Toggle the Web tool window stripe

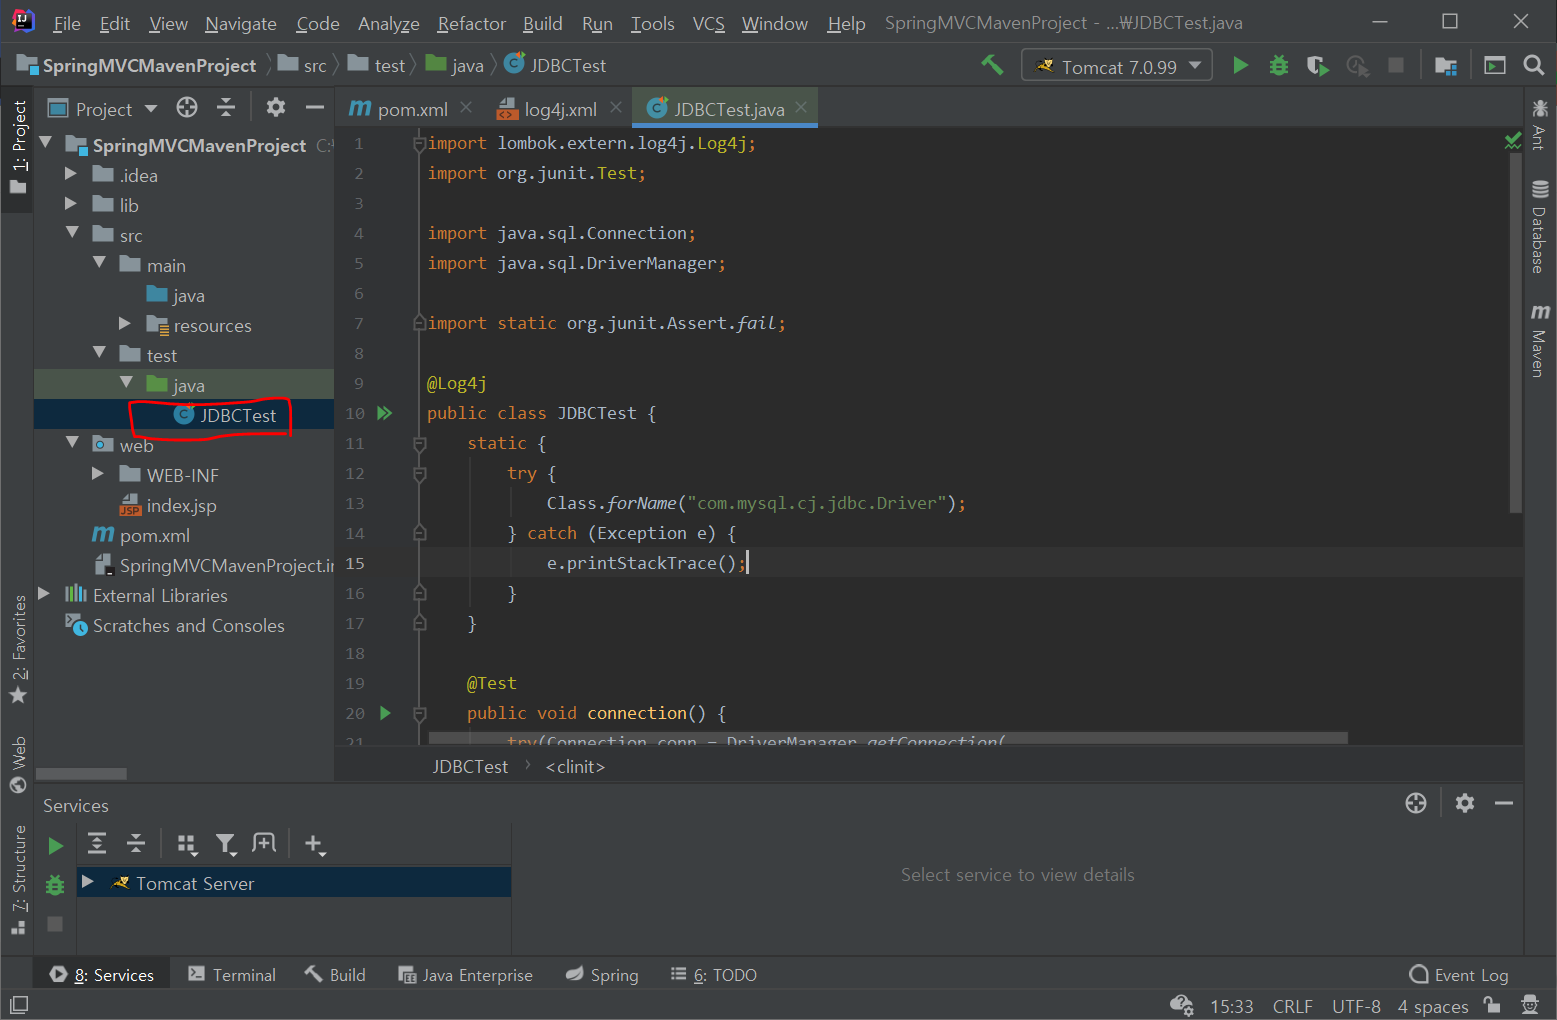pos(18,764)
